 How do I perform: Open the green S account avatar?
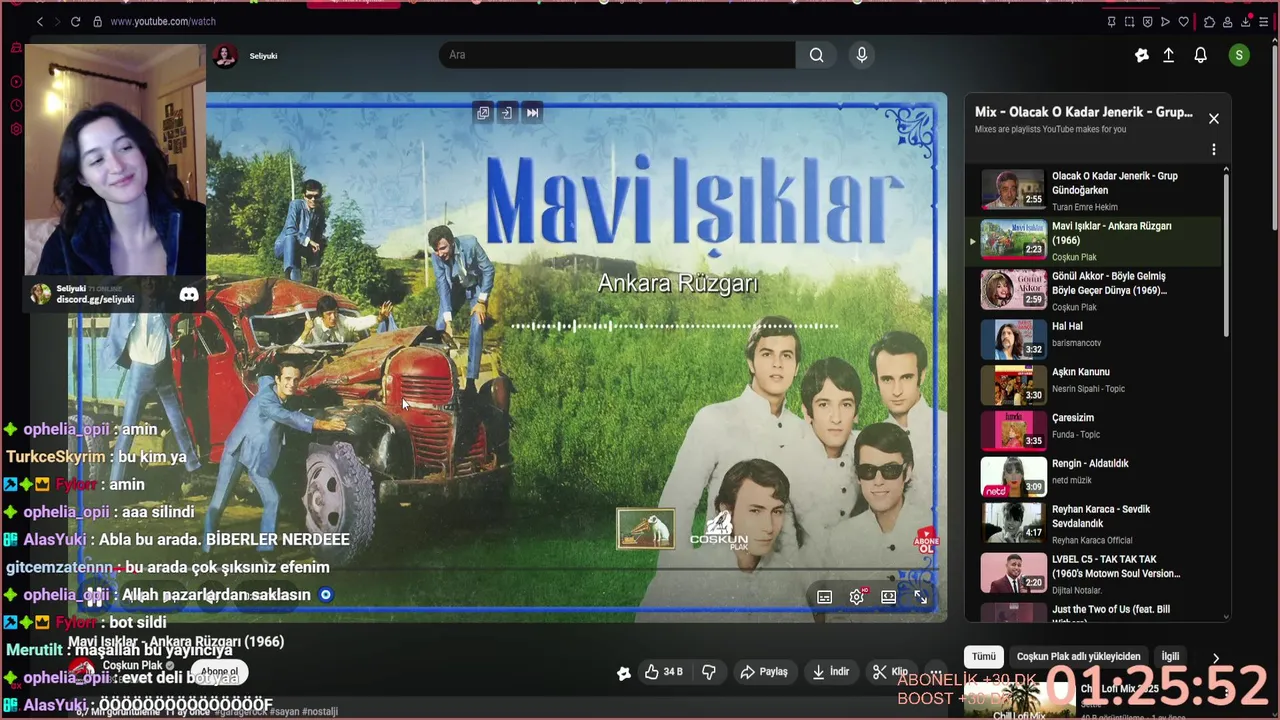[1239, 56]
